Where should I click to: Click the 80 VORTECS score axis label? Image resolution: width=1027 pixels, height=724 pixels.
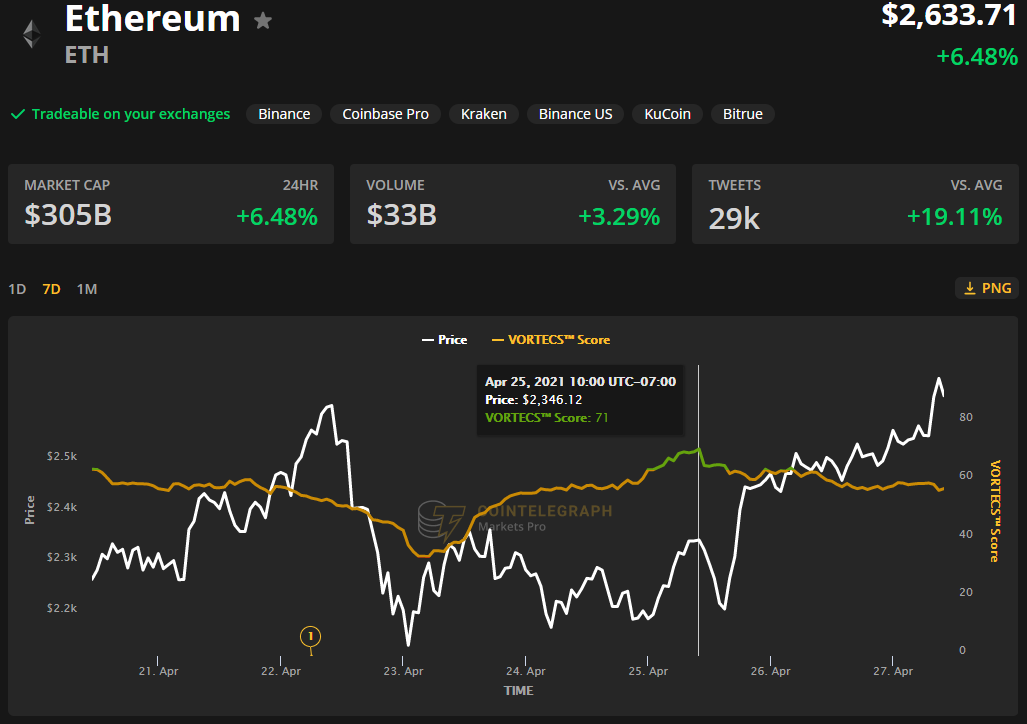click(x=965, y=417)
